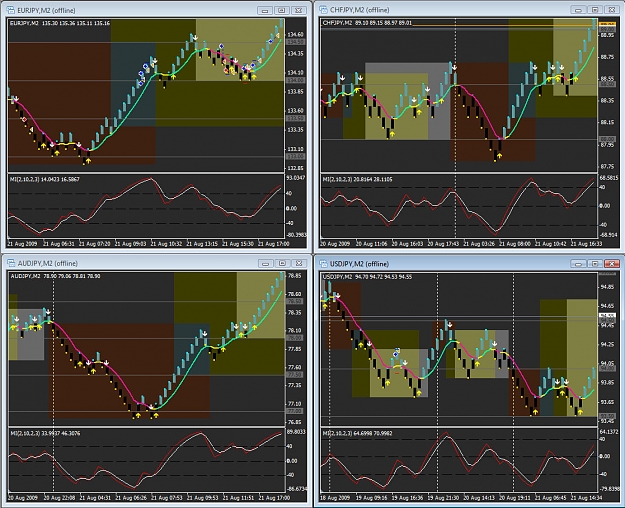Click price level 94.85 on USDJPY axis
Viewport: 625px width, 508px height.
[x=608, y=287]
